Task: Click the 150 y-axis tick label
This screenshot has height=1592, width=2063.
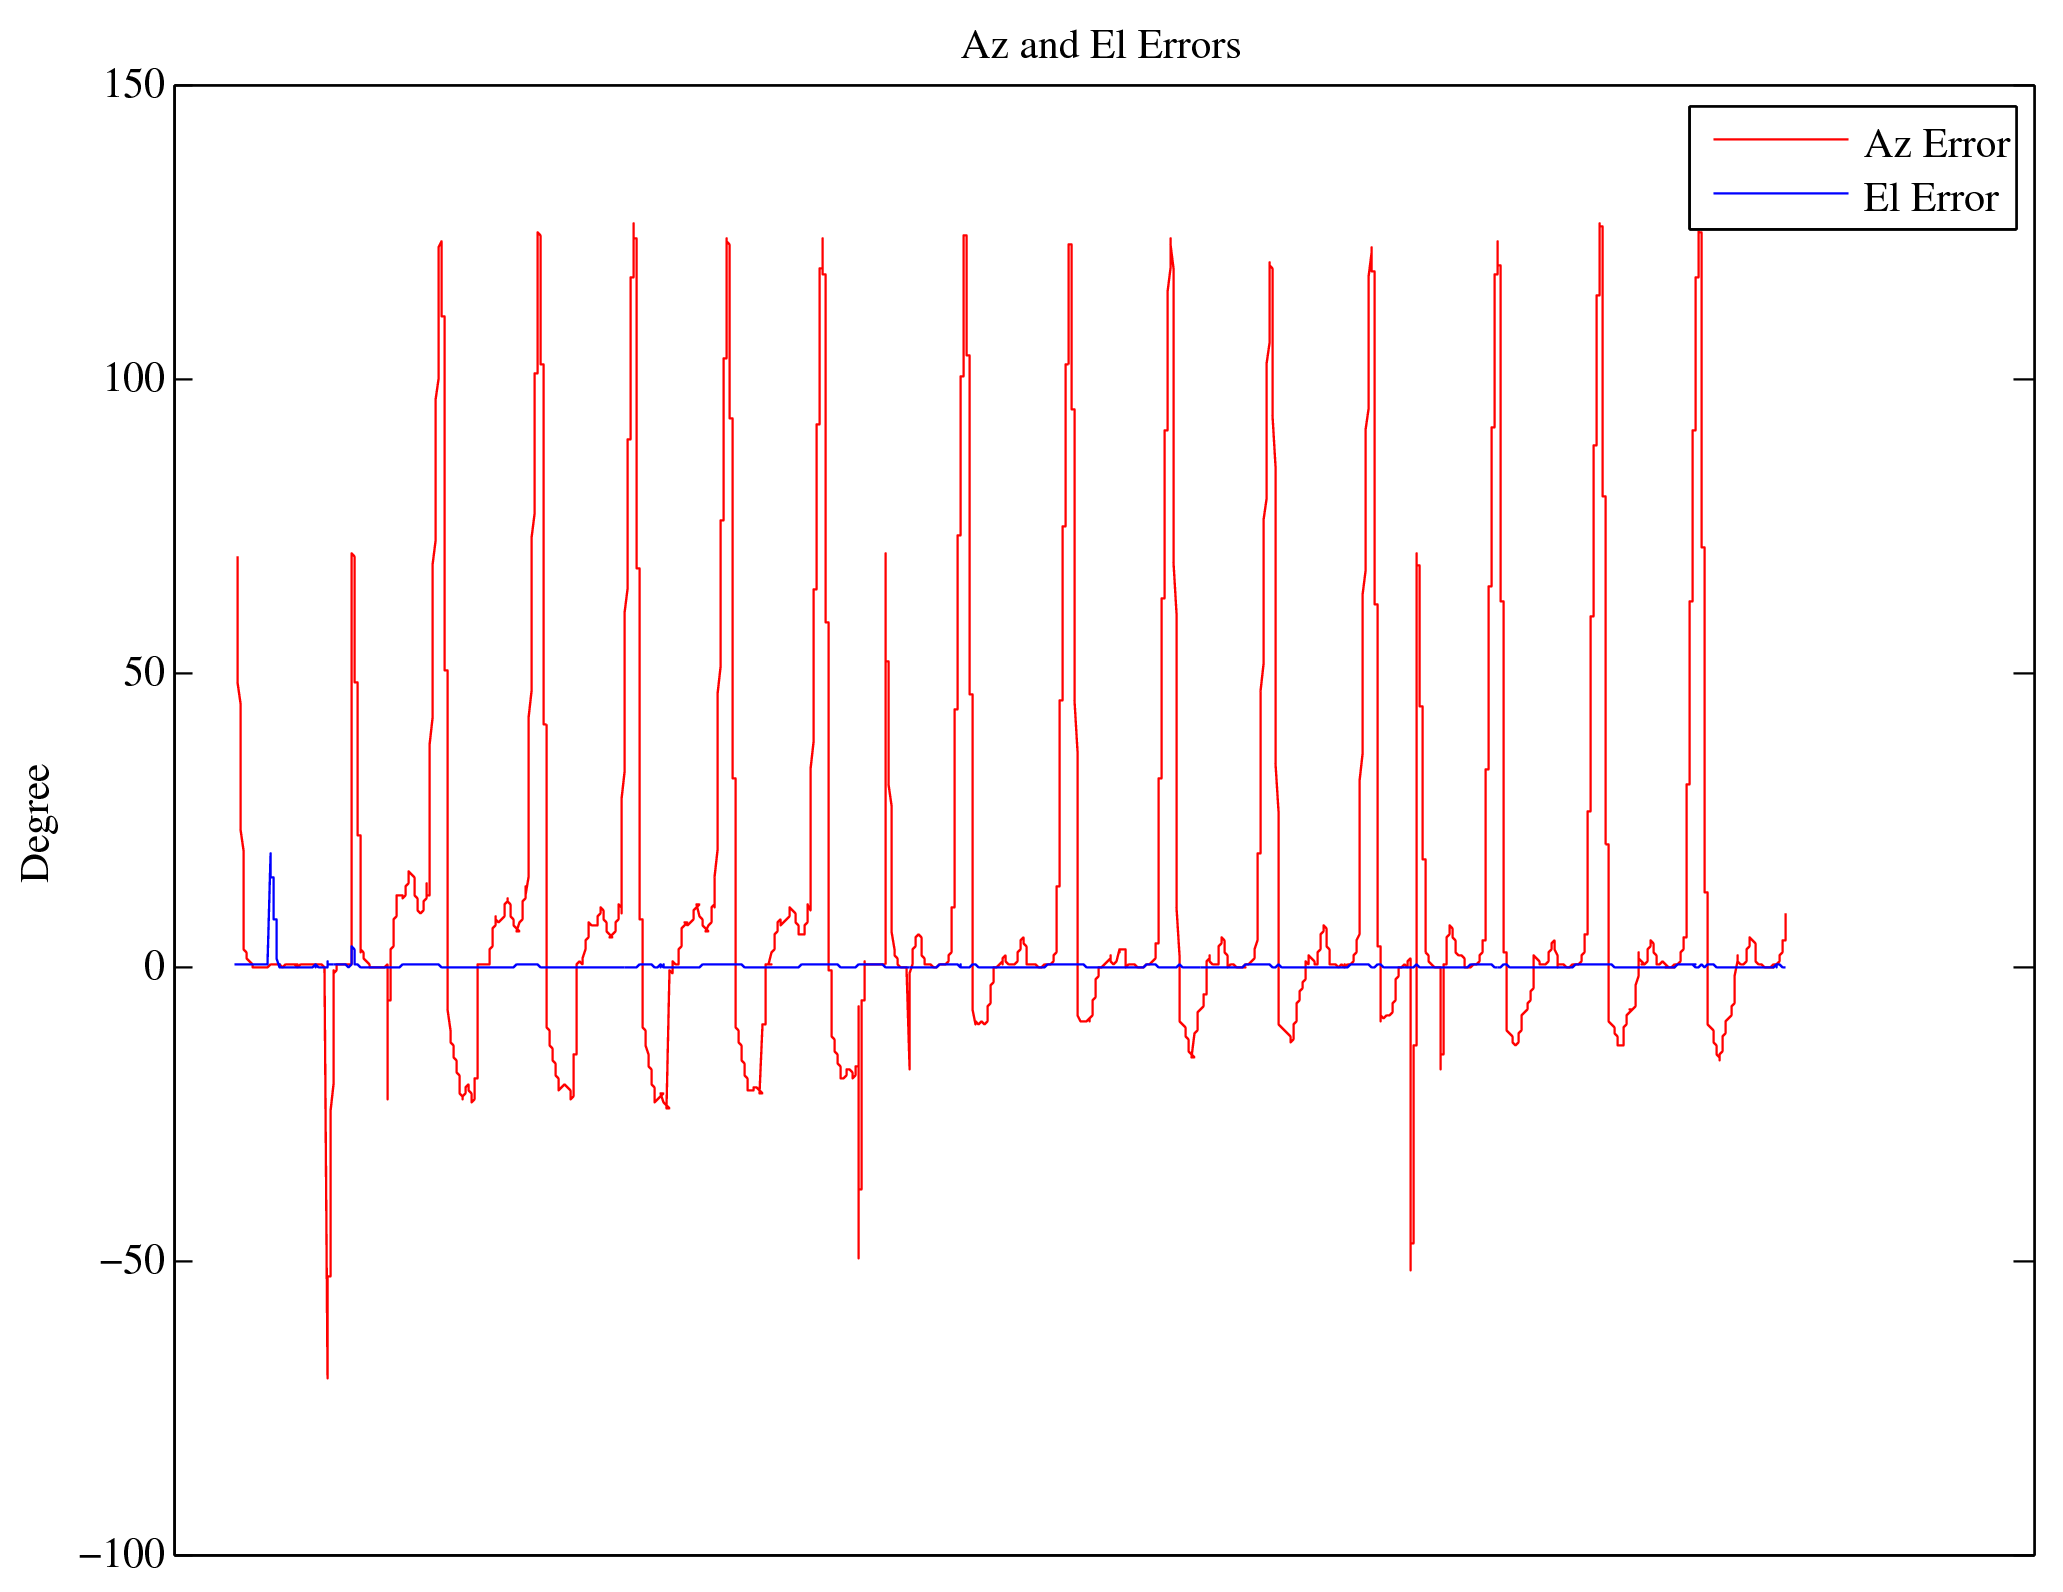Action: [x=134, y=85]
